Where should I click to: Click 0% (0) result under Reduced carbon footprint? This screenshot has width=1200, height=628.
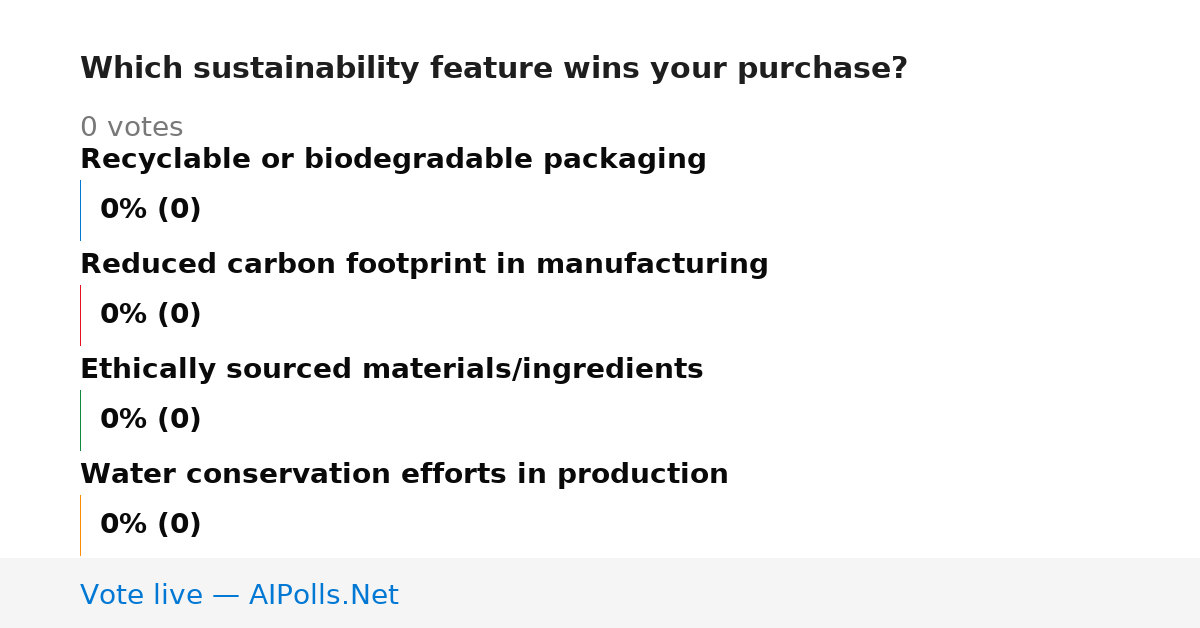pyautogui.click(x=150, y=315)
